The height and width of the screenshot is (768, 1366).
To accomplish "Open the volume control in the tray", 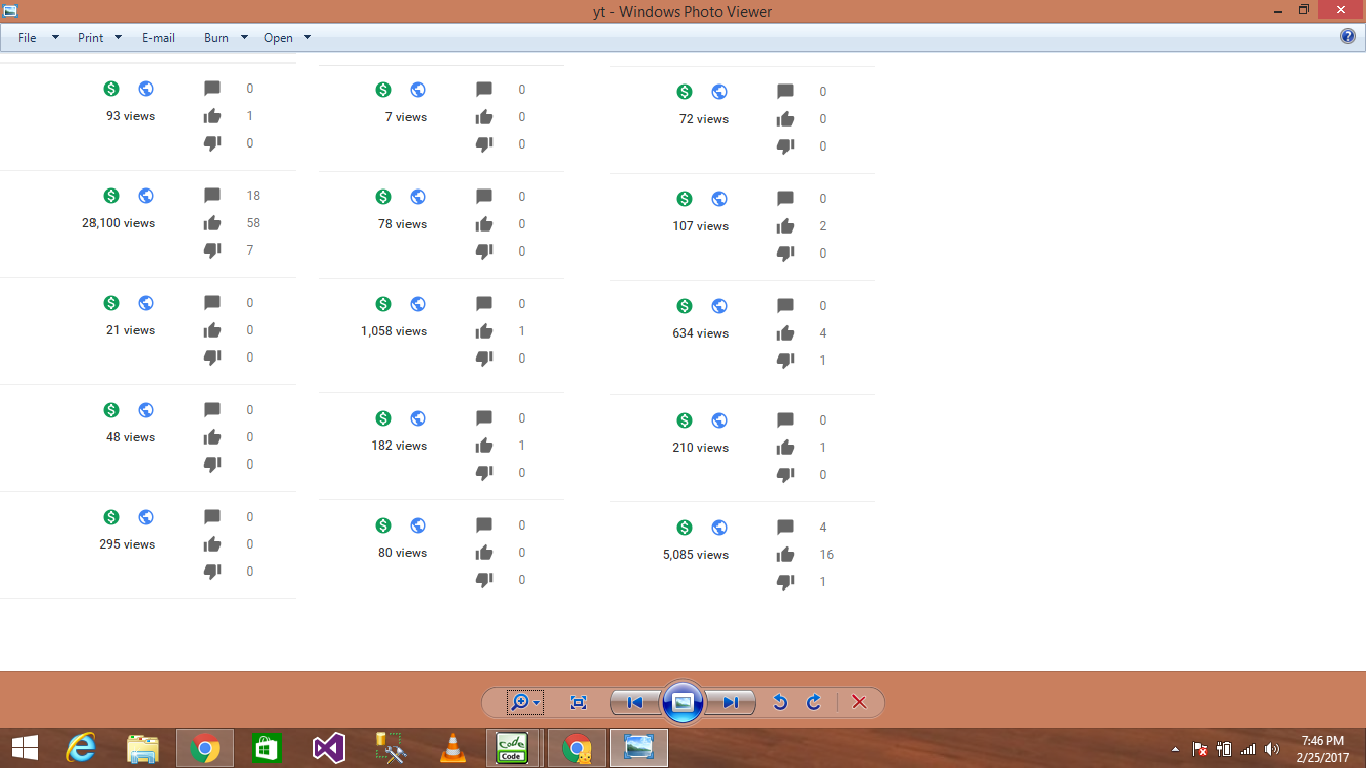I will 1272,749.
